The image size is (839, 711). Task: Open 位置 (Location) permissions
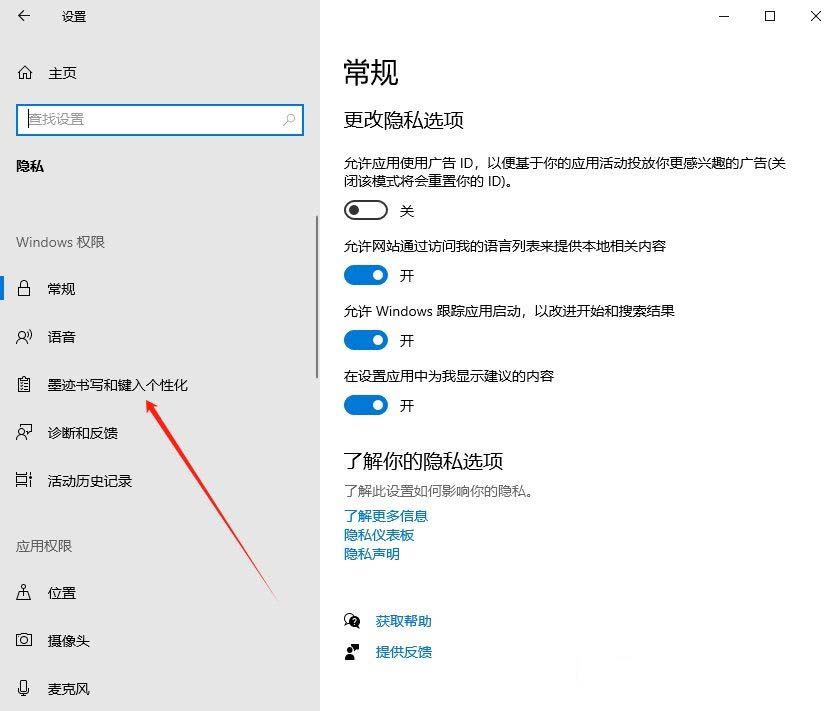pos(61,592)
